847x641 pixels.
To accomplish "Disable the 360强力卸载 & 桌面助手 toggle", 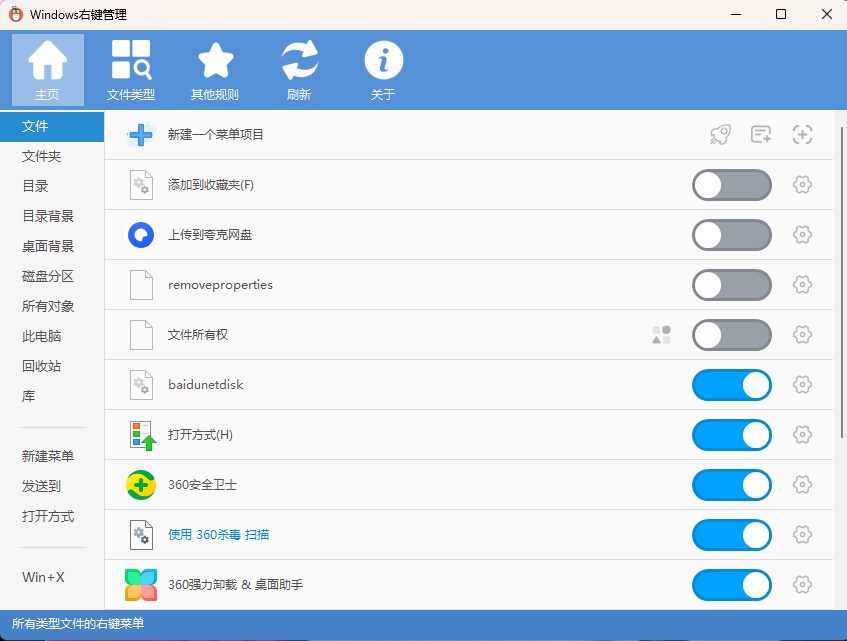I will coord(732,585).
